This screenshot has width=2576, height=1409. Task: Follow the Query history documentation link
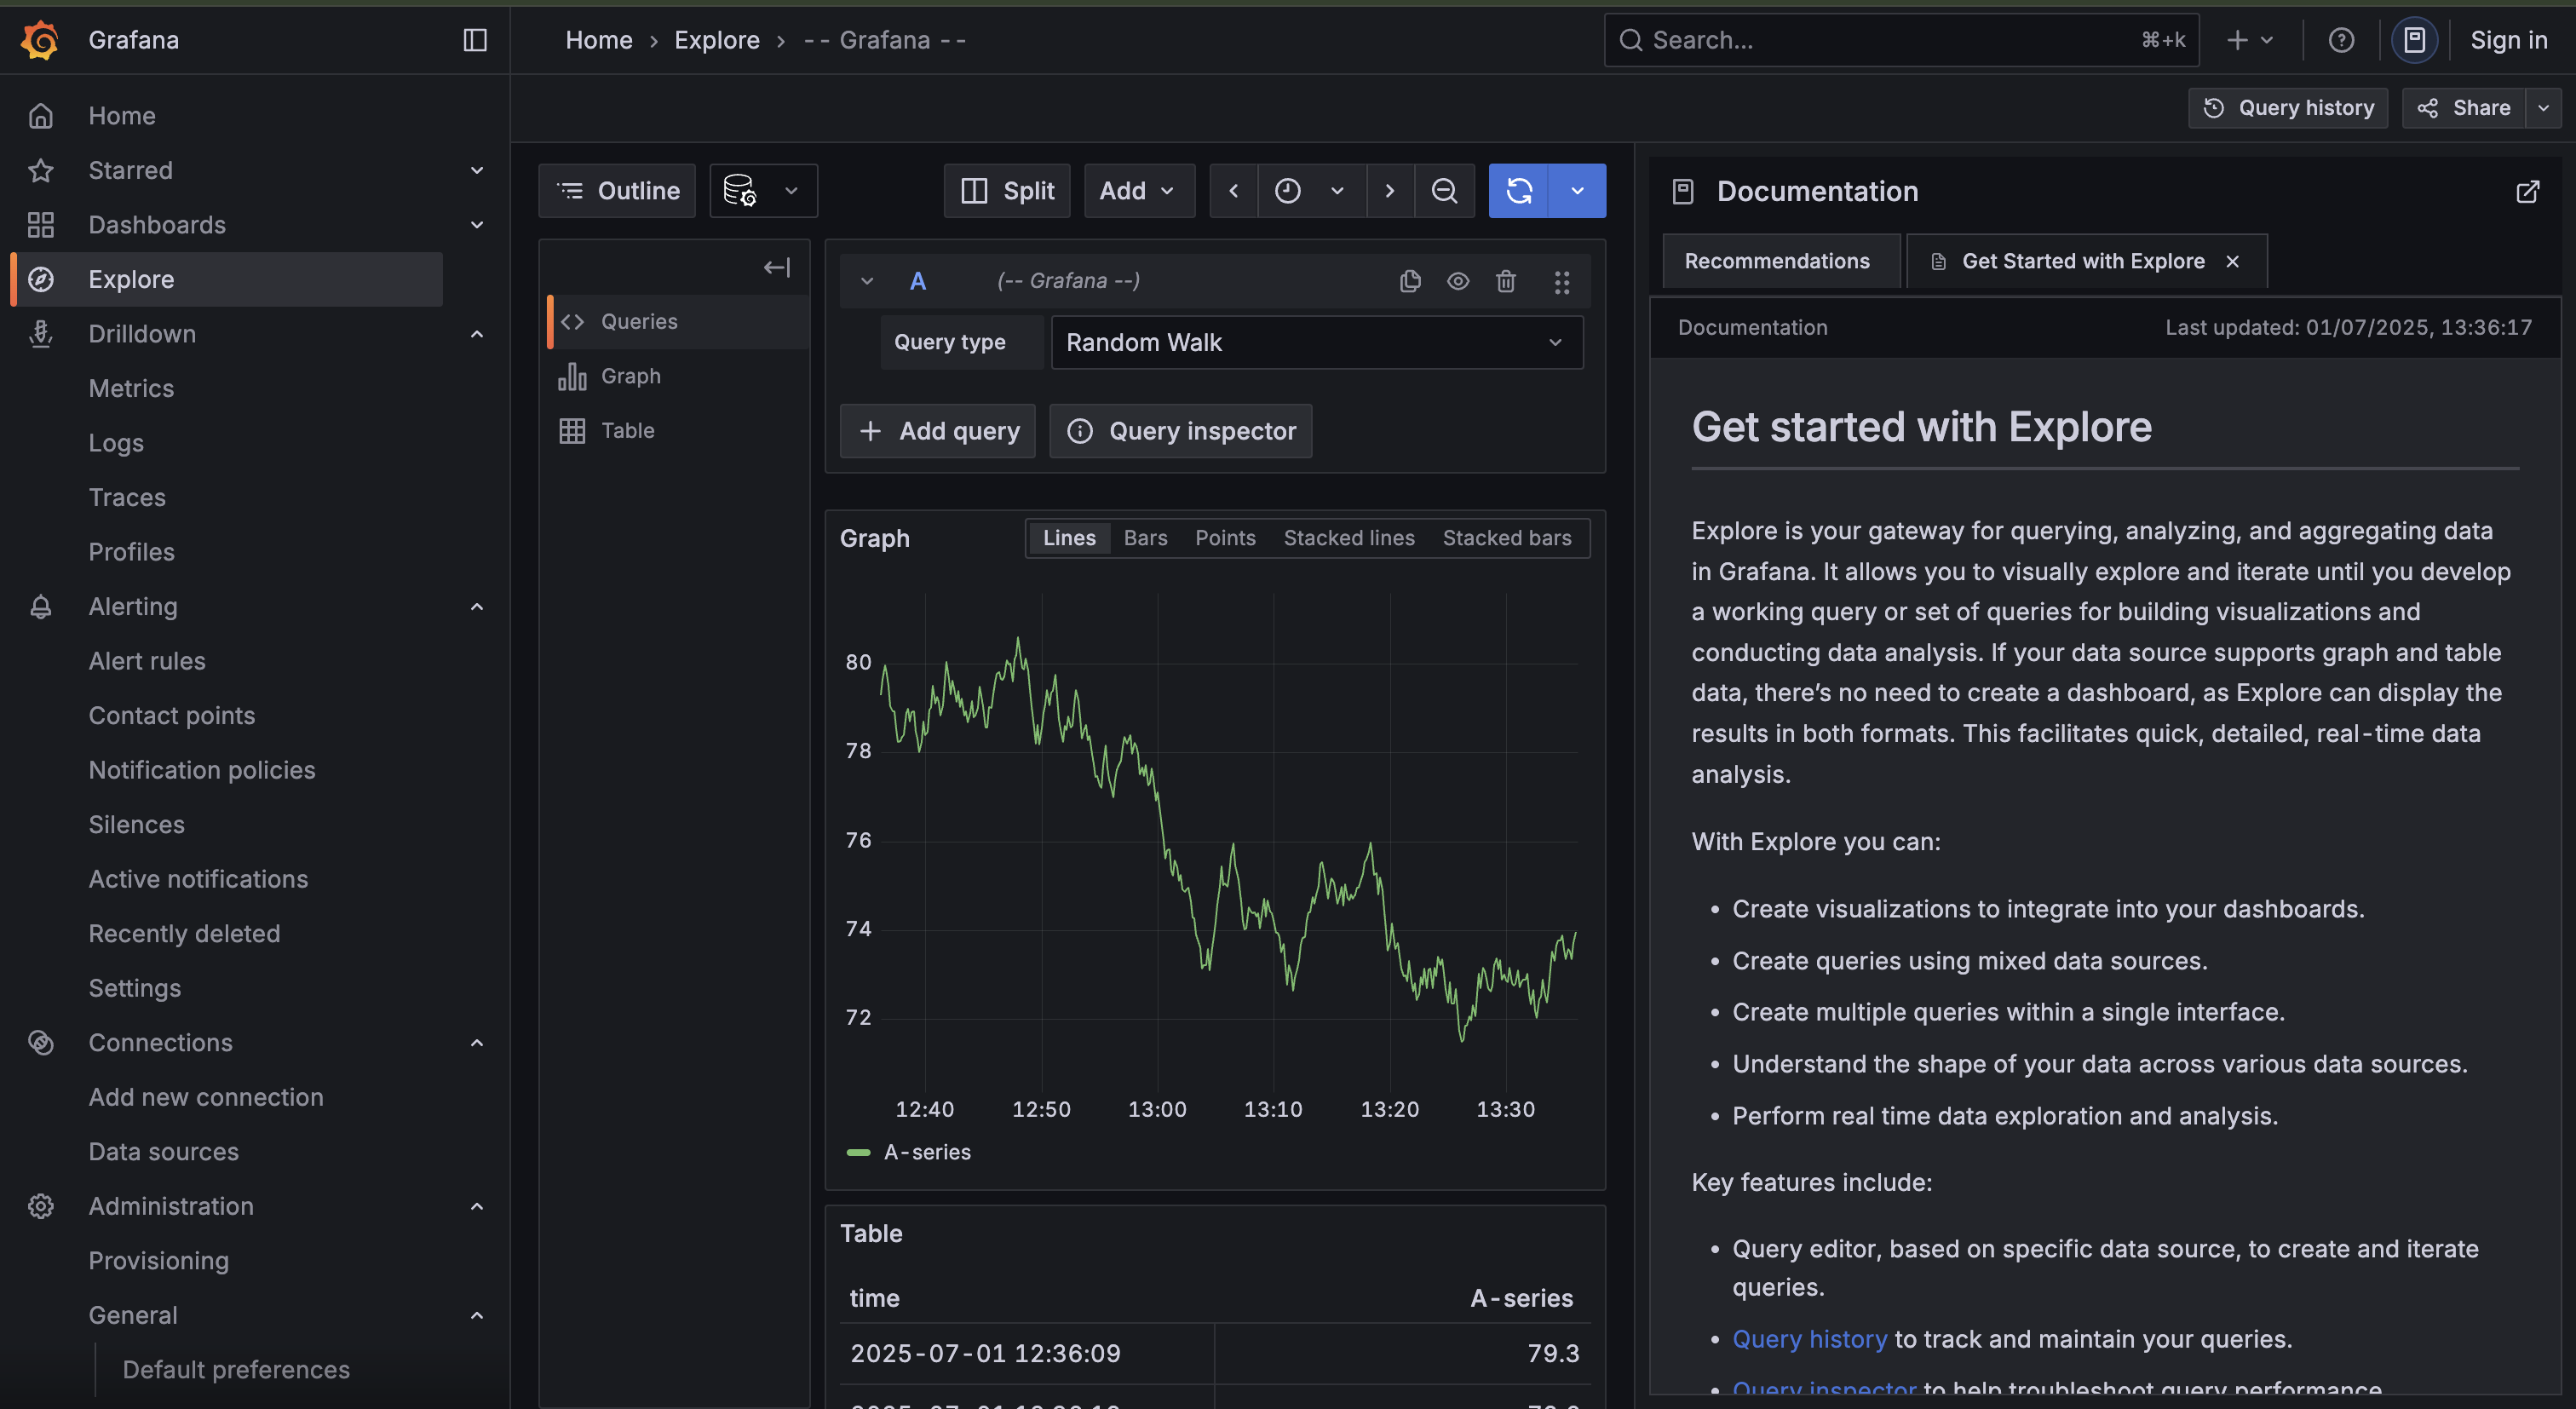(x=1809, y=1339)
